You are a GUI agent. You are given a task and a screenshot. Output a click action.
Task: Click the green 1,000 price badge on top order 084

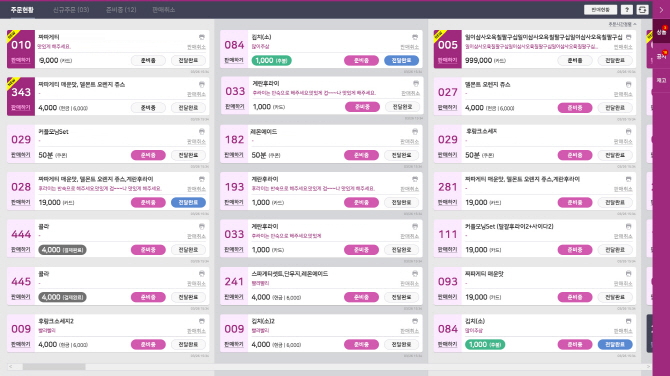(x=272, y=61)
